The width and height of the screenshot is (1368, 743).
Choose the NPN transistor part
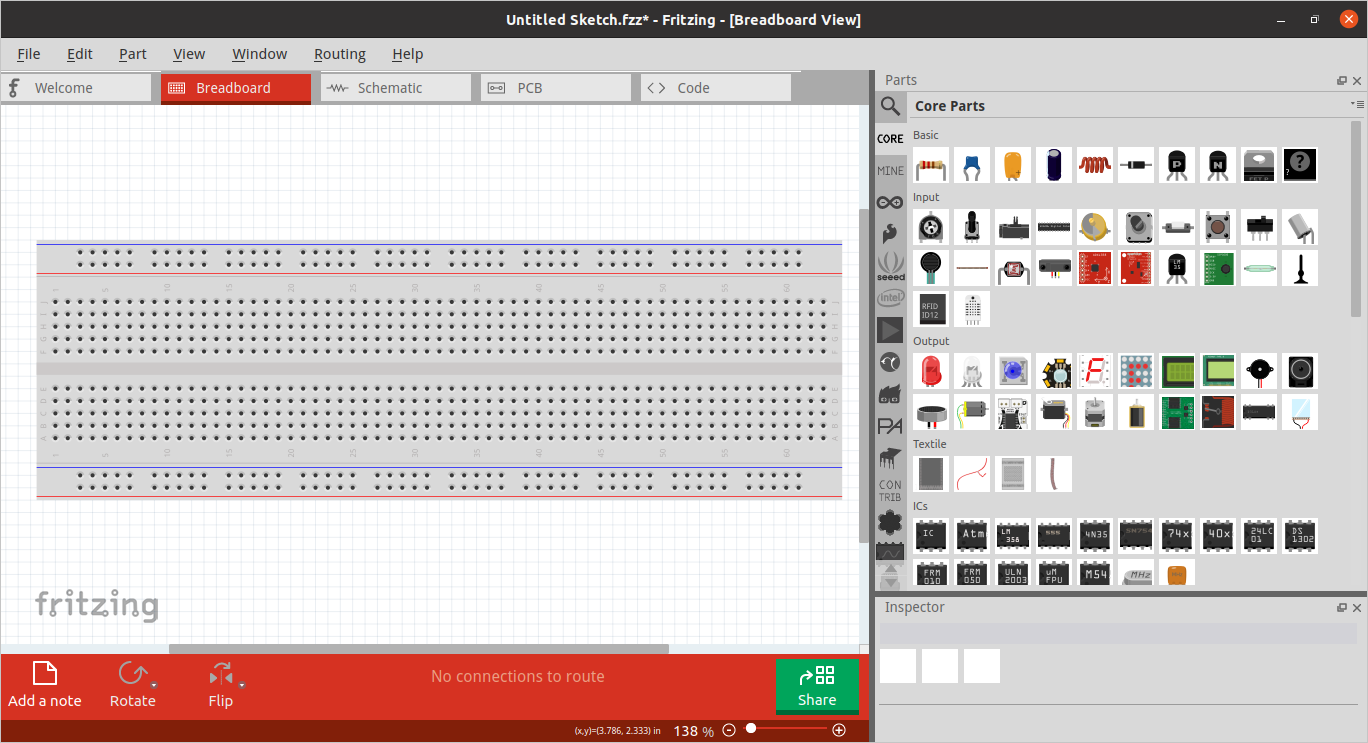[x=1218, y=165]
